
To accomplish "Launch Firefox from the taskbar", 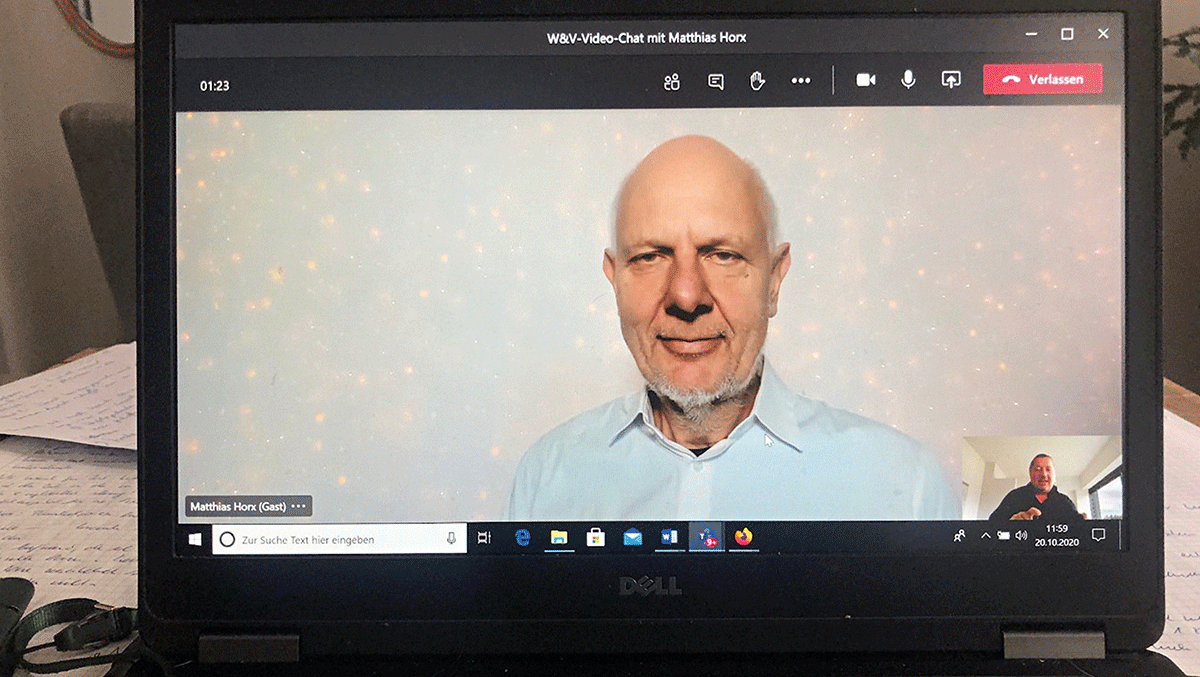I will [x=743, y=538].
